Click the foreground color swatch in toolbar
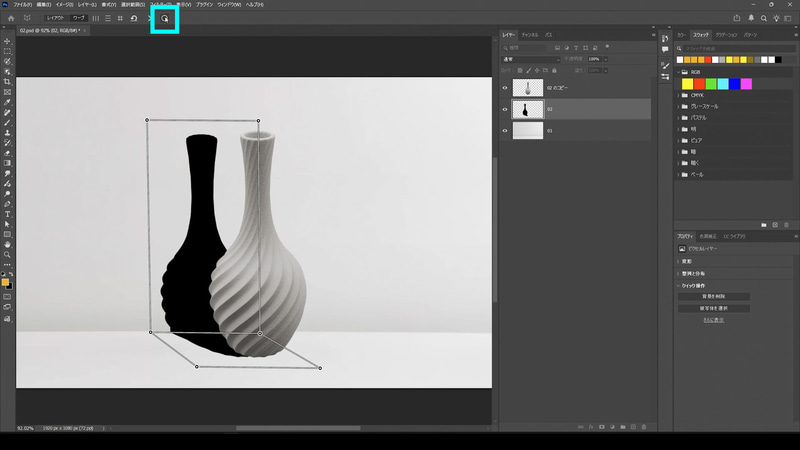Image resolution: width=800 pixels, height=450 pixels. pyautogui.click(x=5, y=282)
